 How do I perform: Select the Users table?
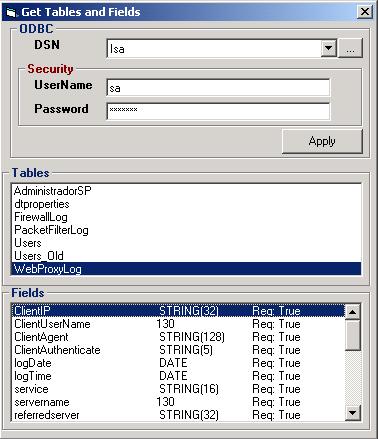pos(186,243)
